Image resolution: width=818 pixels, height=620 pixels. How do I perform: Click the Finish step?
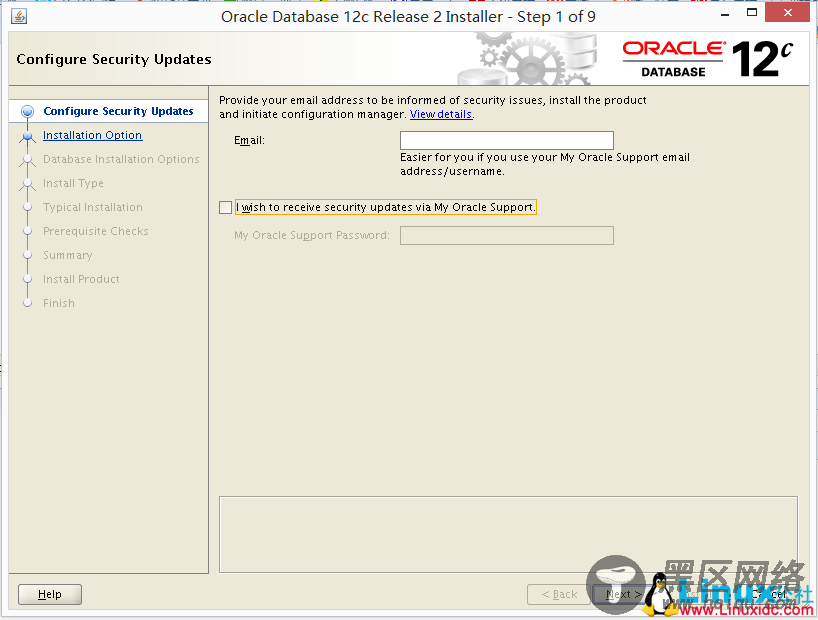point(58,303)
